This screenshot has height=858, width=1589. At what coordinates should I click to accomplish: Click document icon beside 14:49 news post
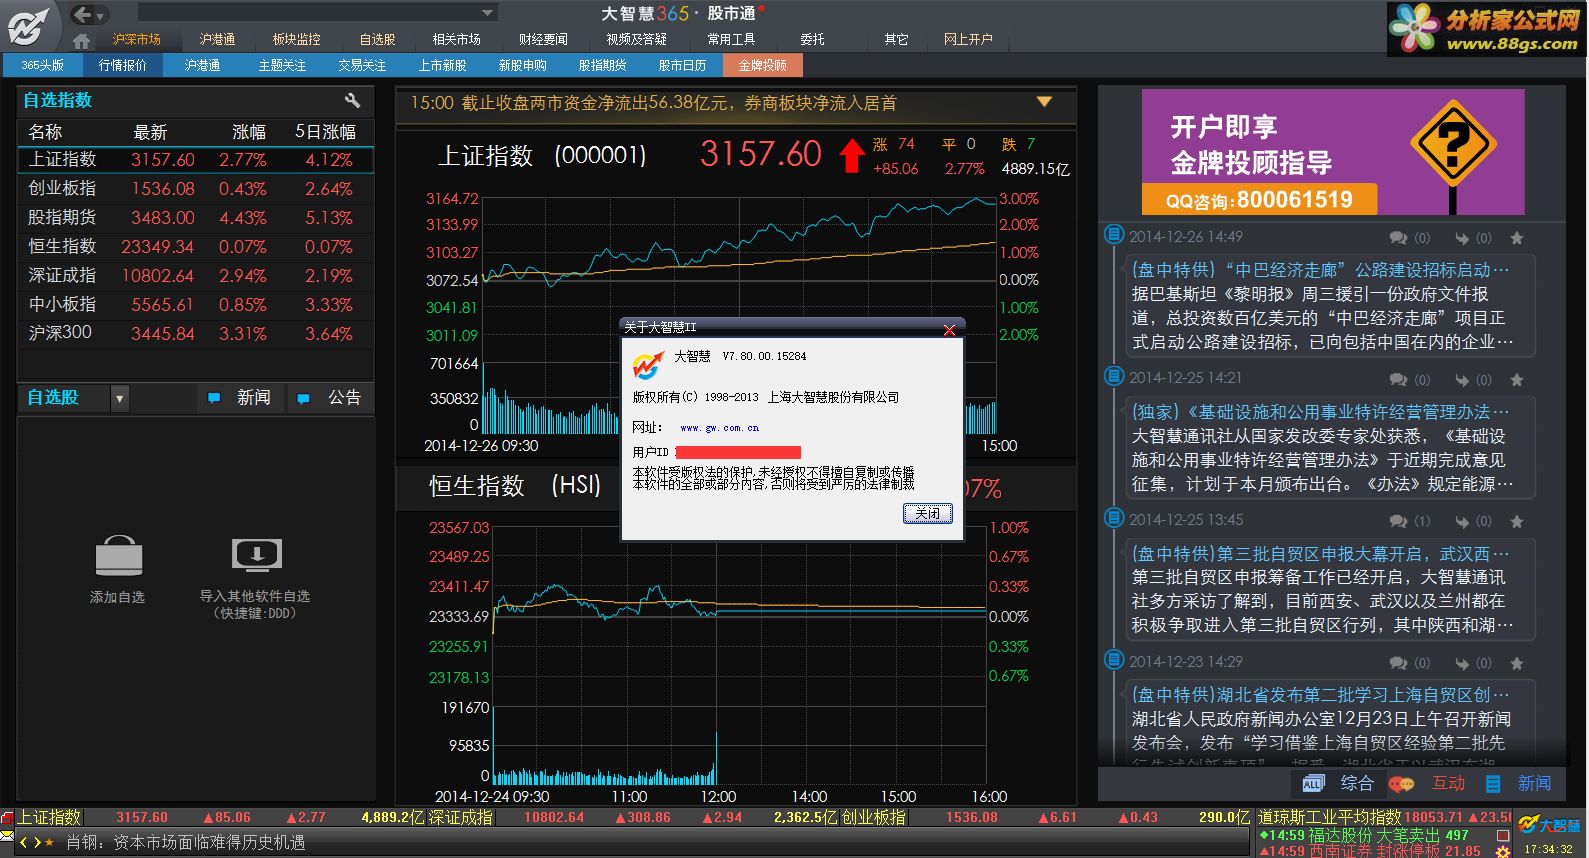(x=1113, y=234)
